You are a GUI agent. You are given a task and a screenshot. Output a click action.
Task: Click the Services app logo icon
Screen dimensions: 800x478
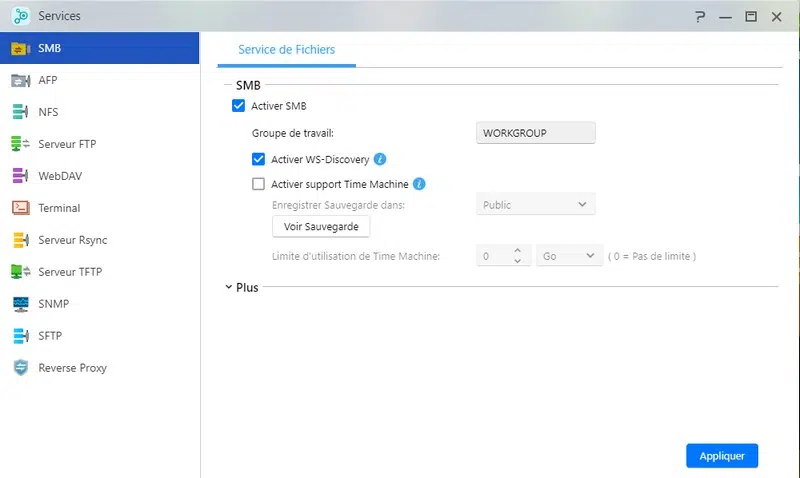(21, 16)
